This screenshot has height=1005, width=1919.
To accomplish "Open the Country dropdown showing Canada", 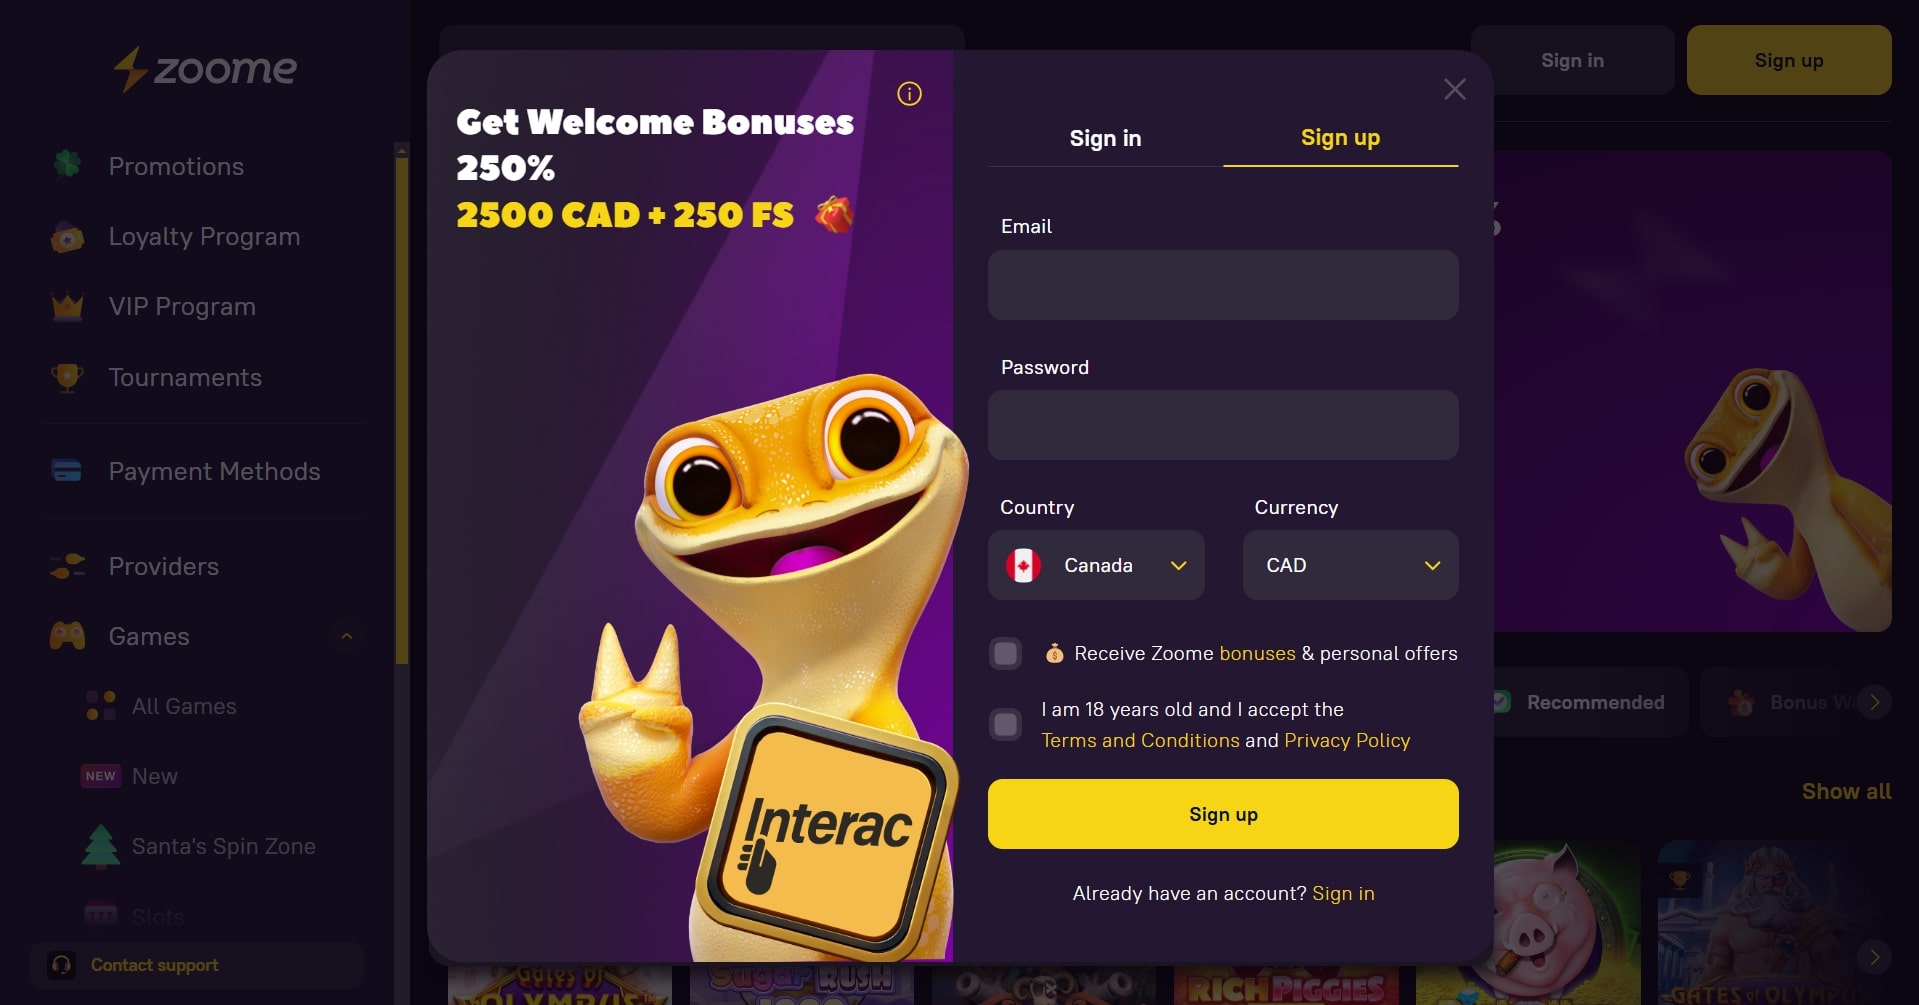I will 1096,565.
